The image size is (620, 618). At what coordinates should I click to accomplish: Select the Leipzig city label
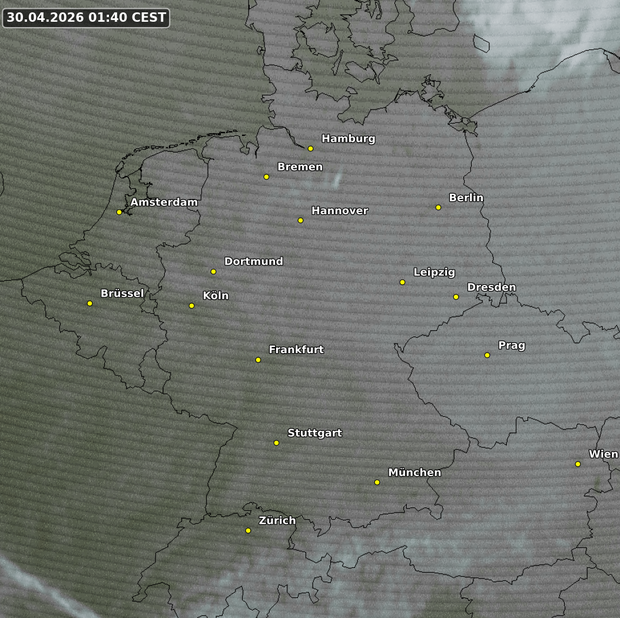point(434,272)
